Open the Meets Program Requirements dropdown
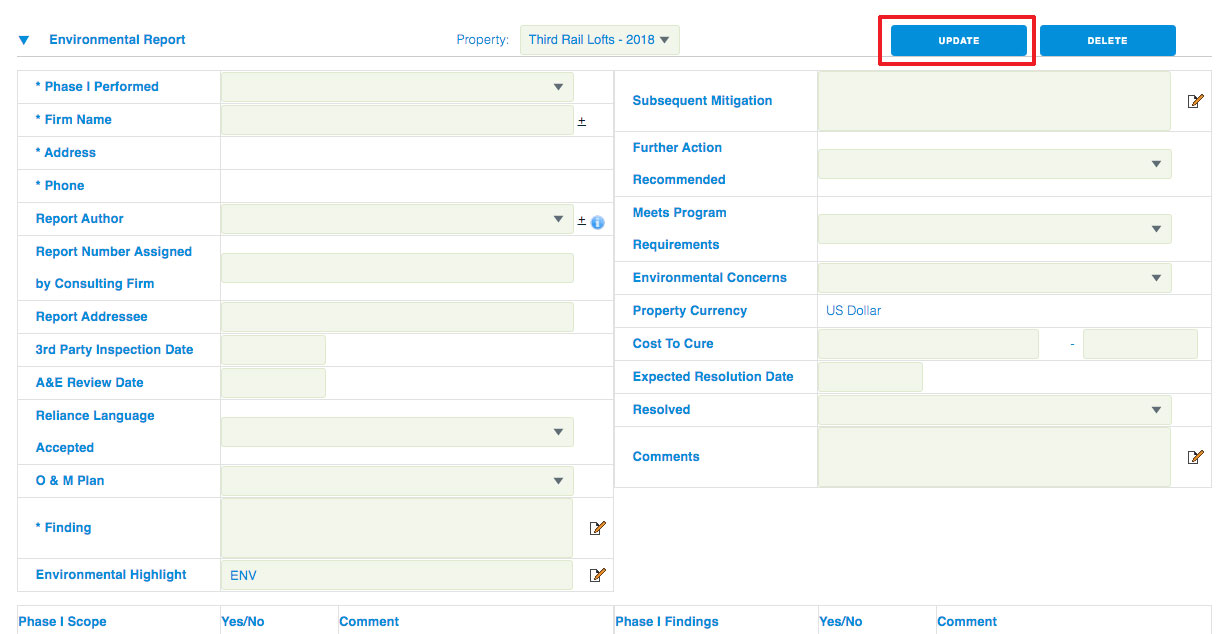The width and height of the screenshot is (1225, 634). [x=994, y=229]
